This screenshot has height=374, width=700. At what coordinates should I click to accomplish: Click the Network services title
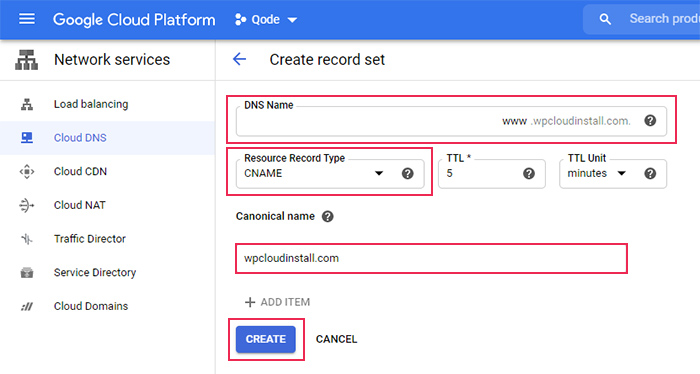click(112, 59)
